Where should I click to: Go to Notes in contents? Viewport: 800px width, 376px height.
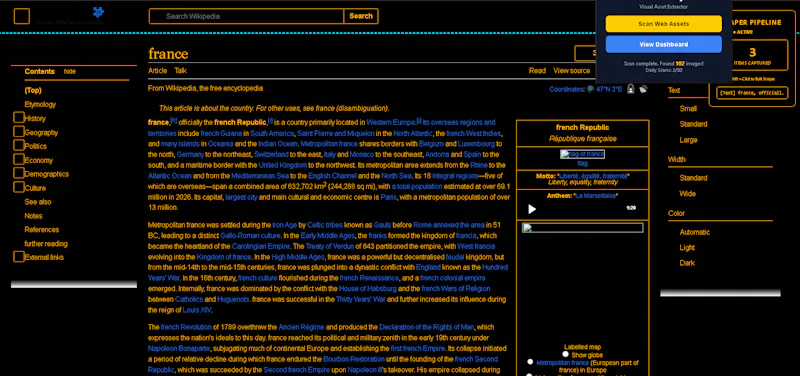33,216
